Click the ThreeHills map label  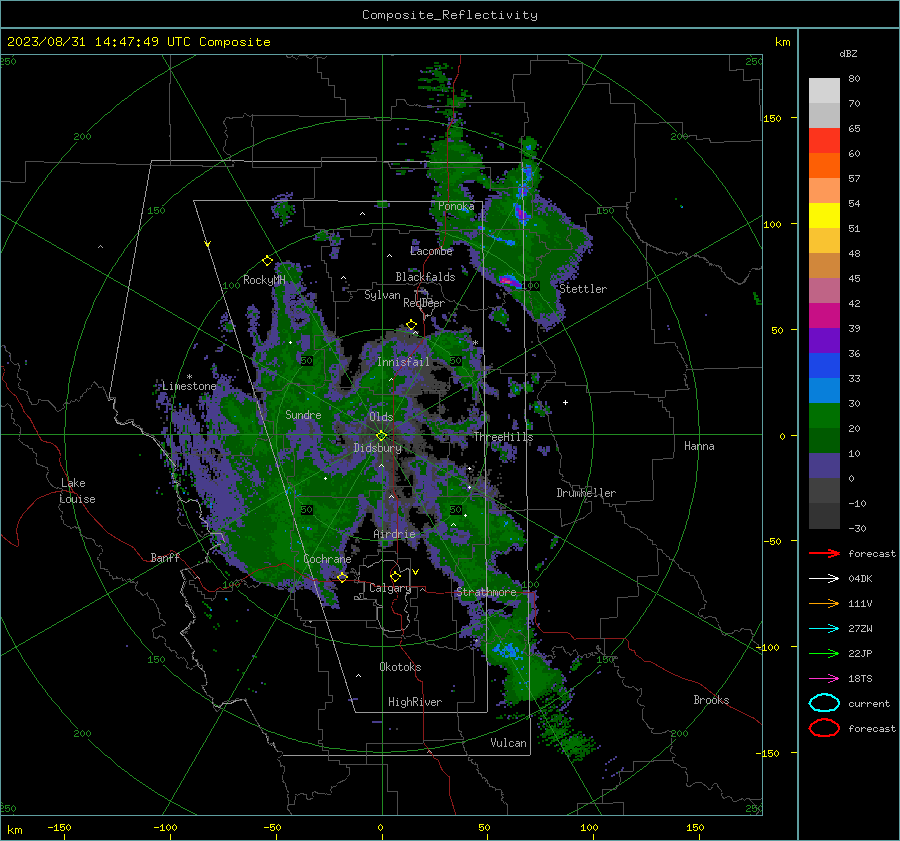503,437
